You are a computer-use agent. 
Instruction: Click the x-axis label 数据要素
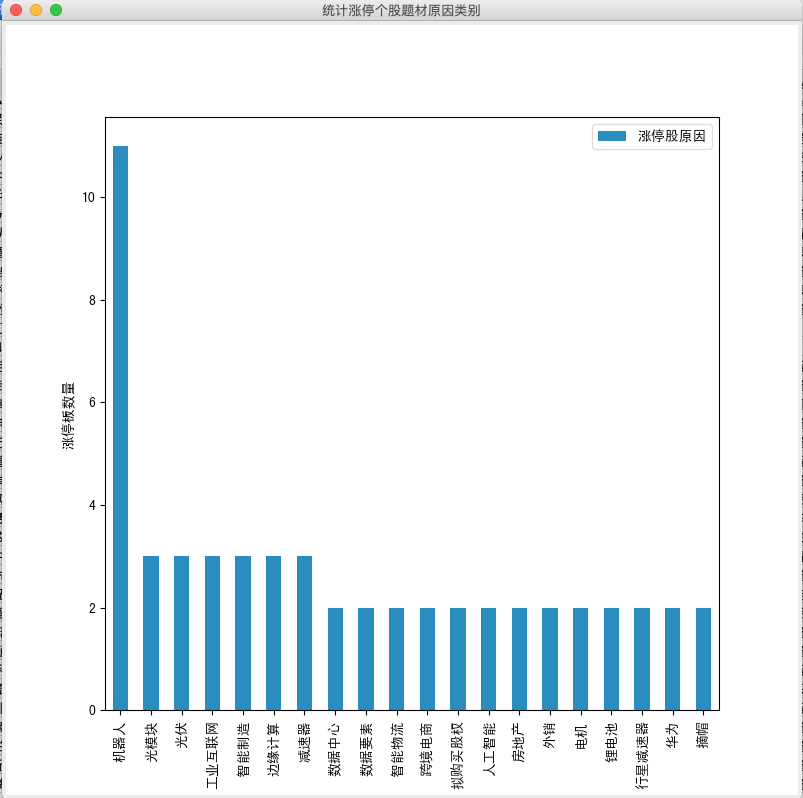[366, 749]
